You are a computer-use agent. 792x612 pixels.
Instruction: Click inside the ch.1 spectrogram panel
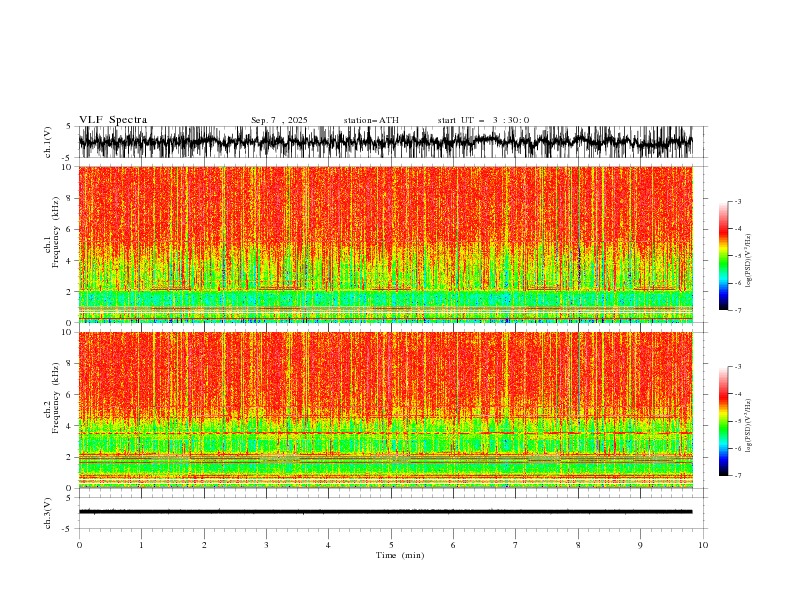[385, 244]
